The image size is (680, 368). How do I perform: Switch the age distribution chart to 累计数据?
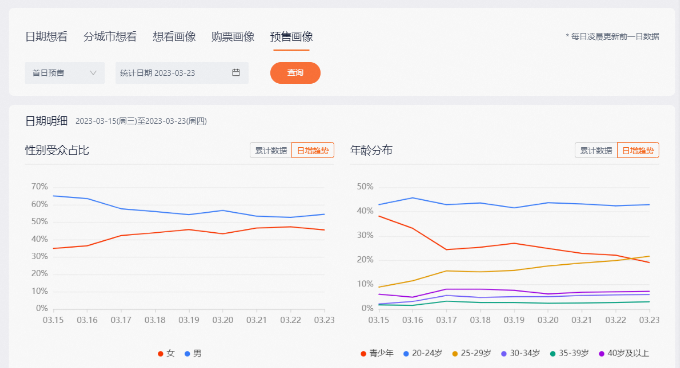tap(596, 150)
